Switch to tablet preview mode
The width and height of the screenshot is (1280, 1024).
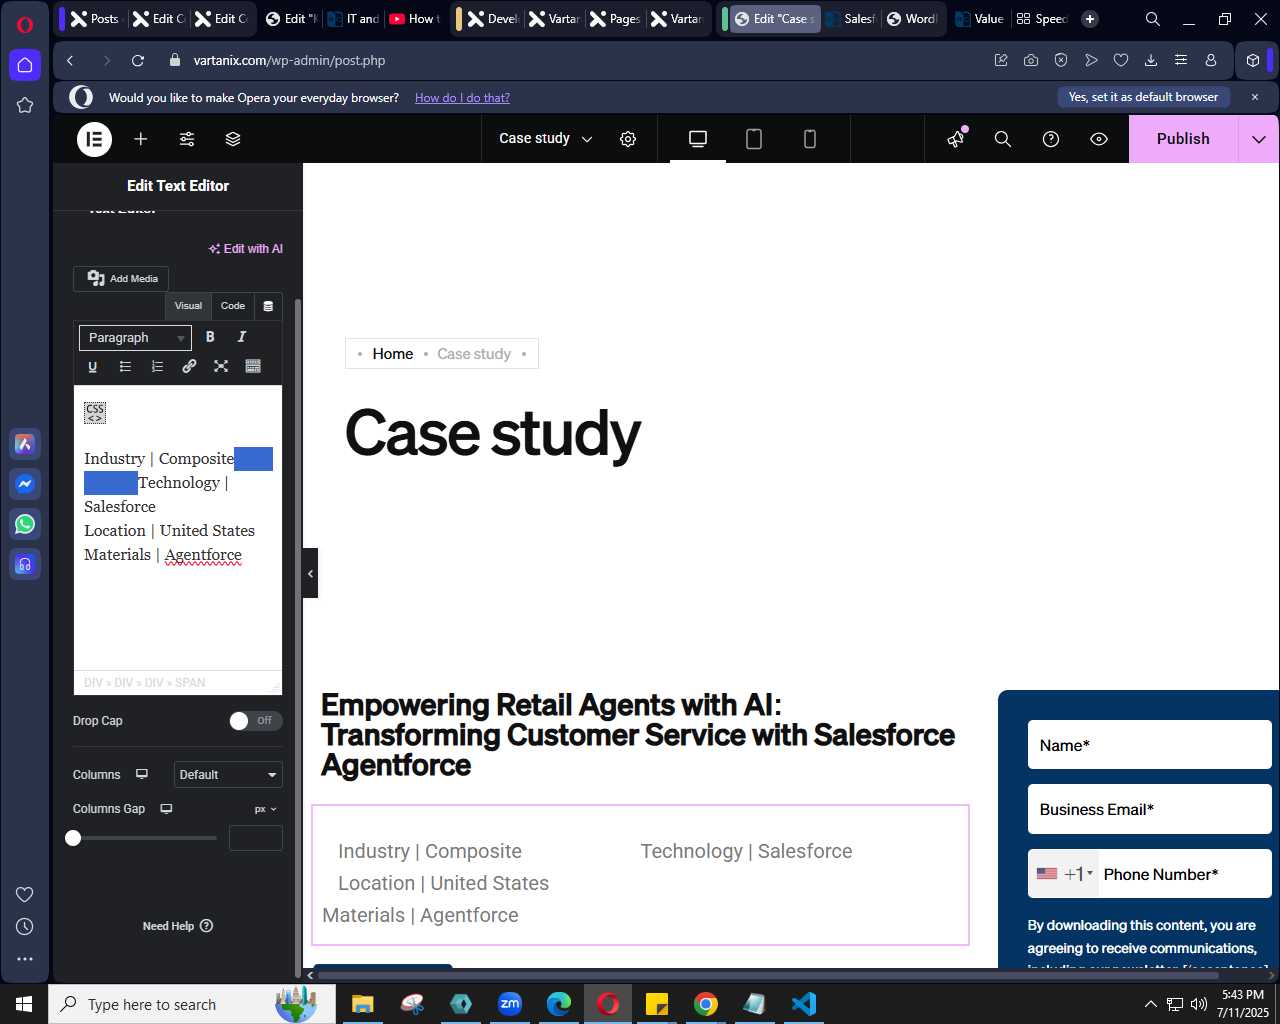[x=754, y=139]
